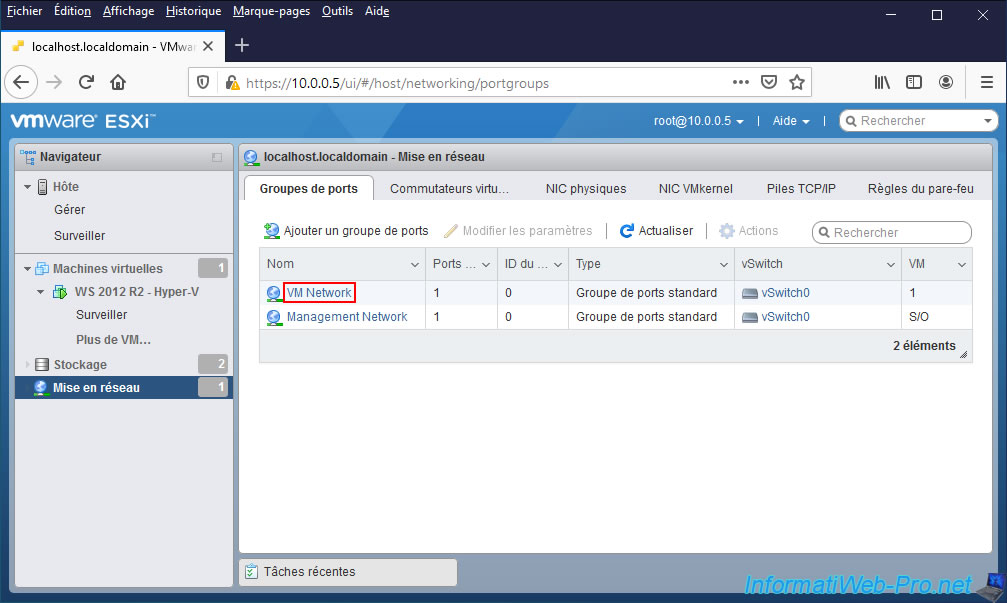Open the Affichage menu

click(128, 11)
